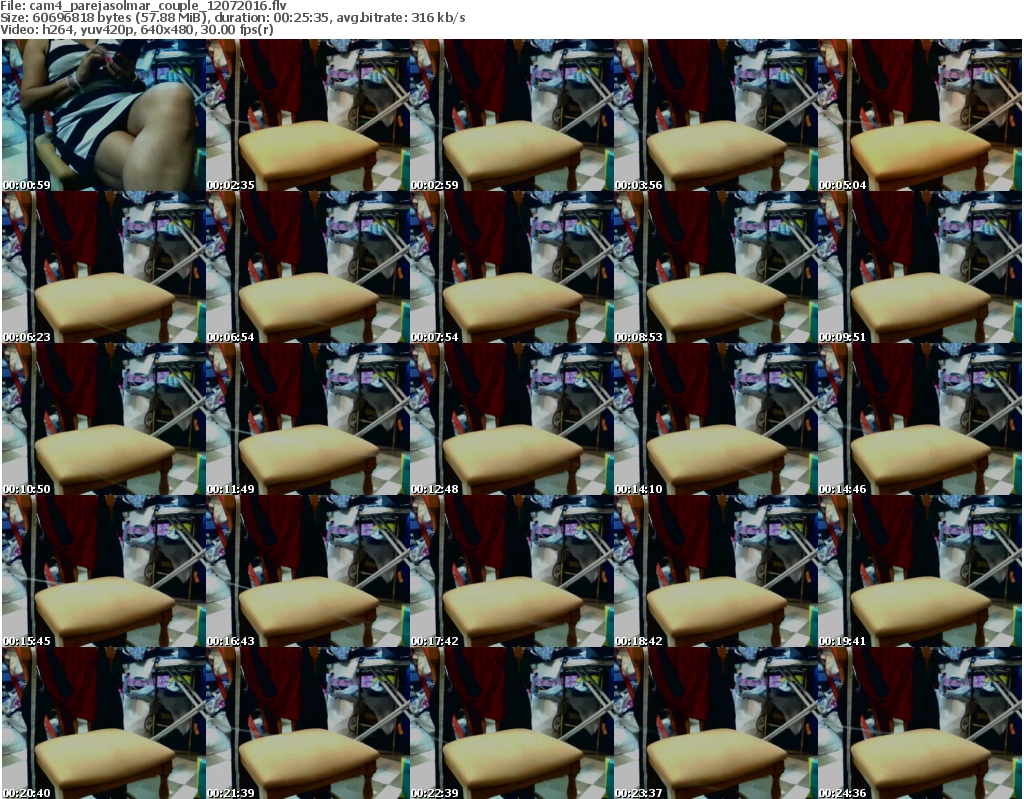Select the thumbnail stamped 00:02:35
The width and height of the screenshot is (1024, 799).
tap(308, 115)
